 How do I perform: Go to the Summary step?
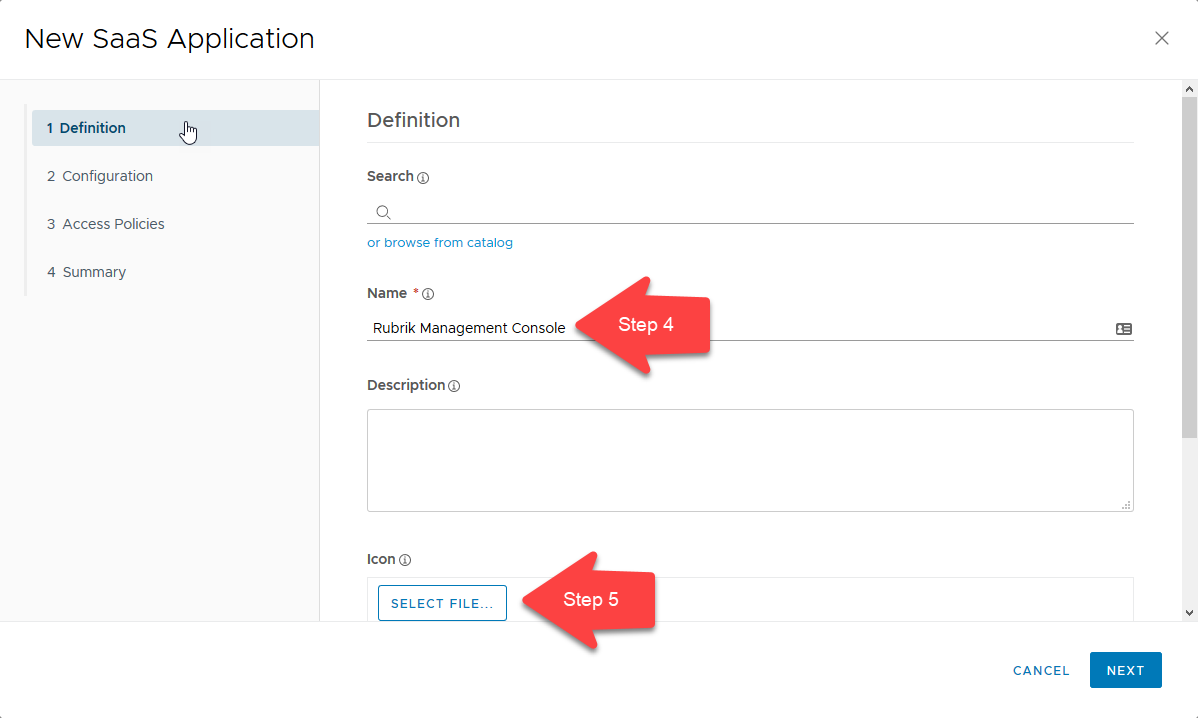click(x=94, y=271)
